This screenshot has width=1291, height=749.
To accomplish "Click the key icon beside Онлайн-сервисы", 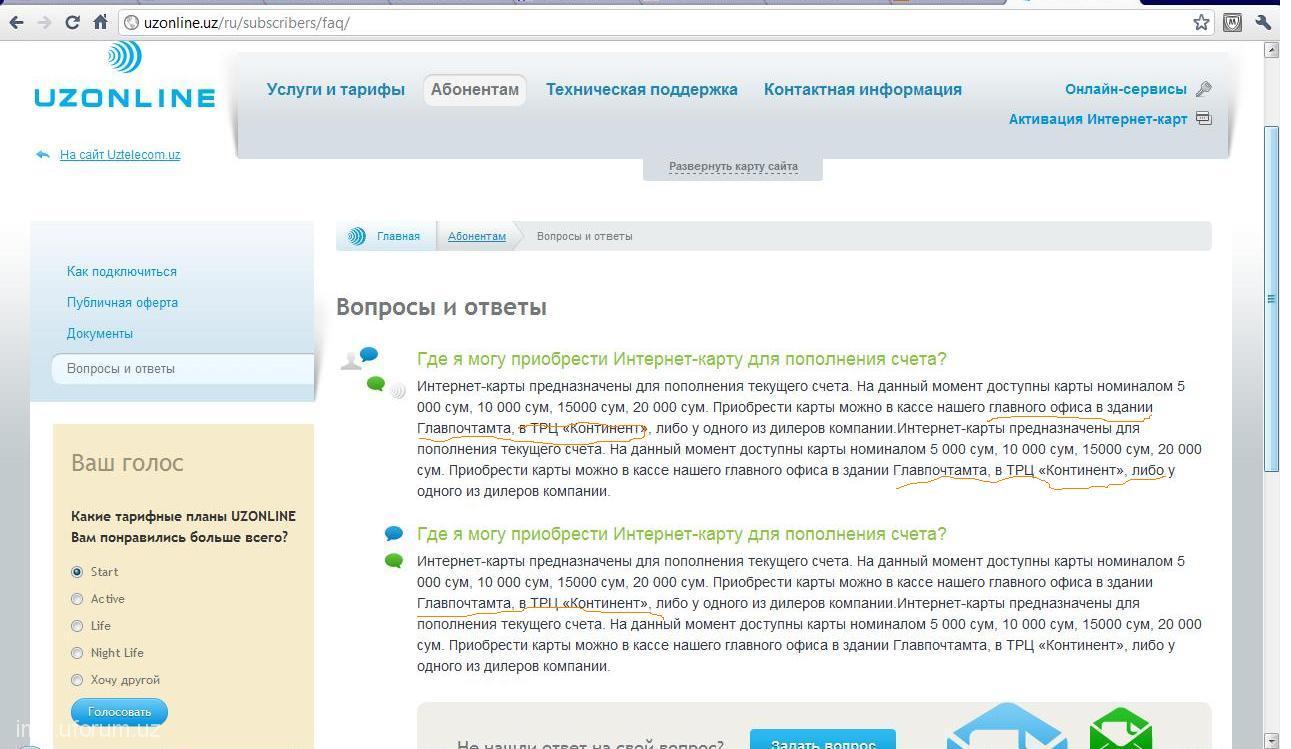I will point(1204,89).
